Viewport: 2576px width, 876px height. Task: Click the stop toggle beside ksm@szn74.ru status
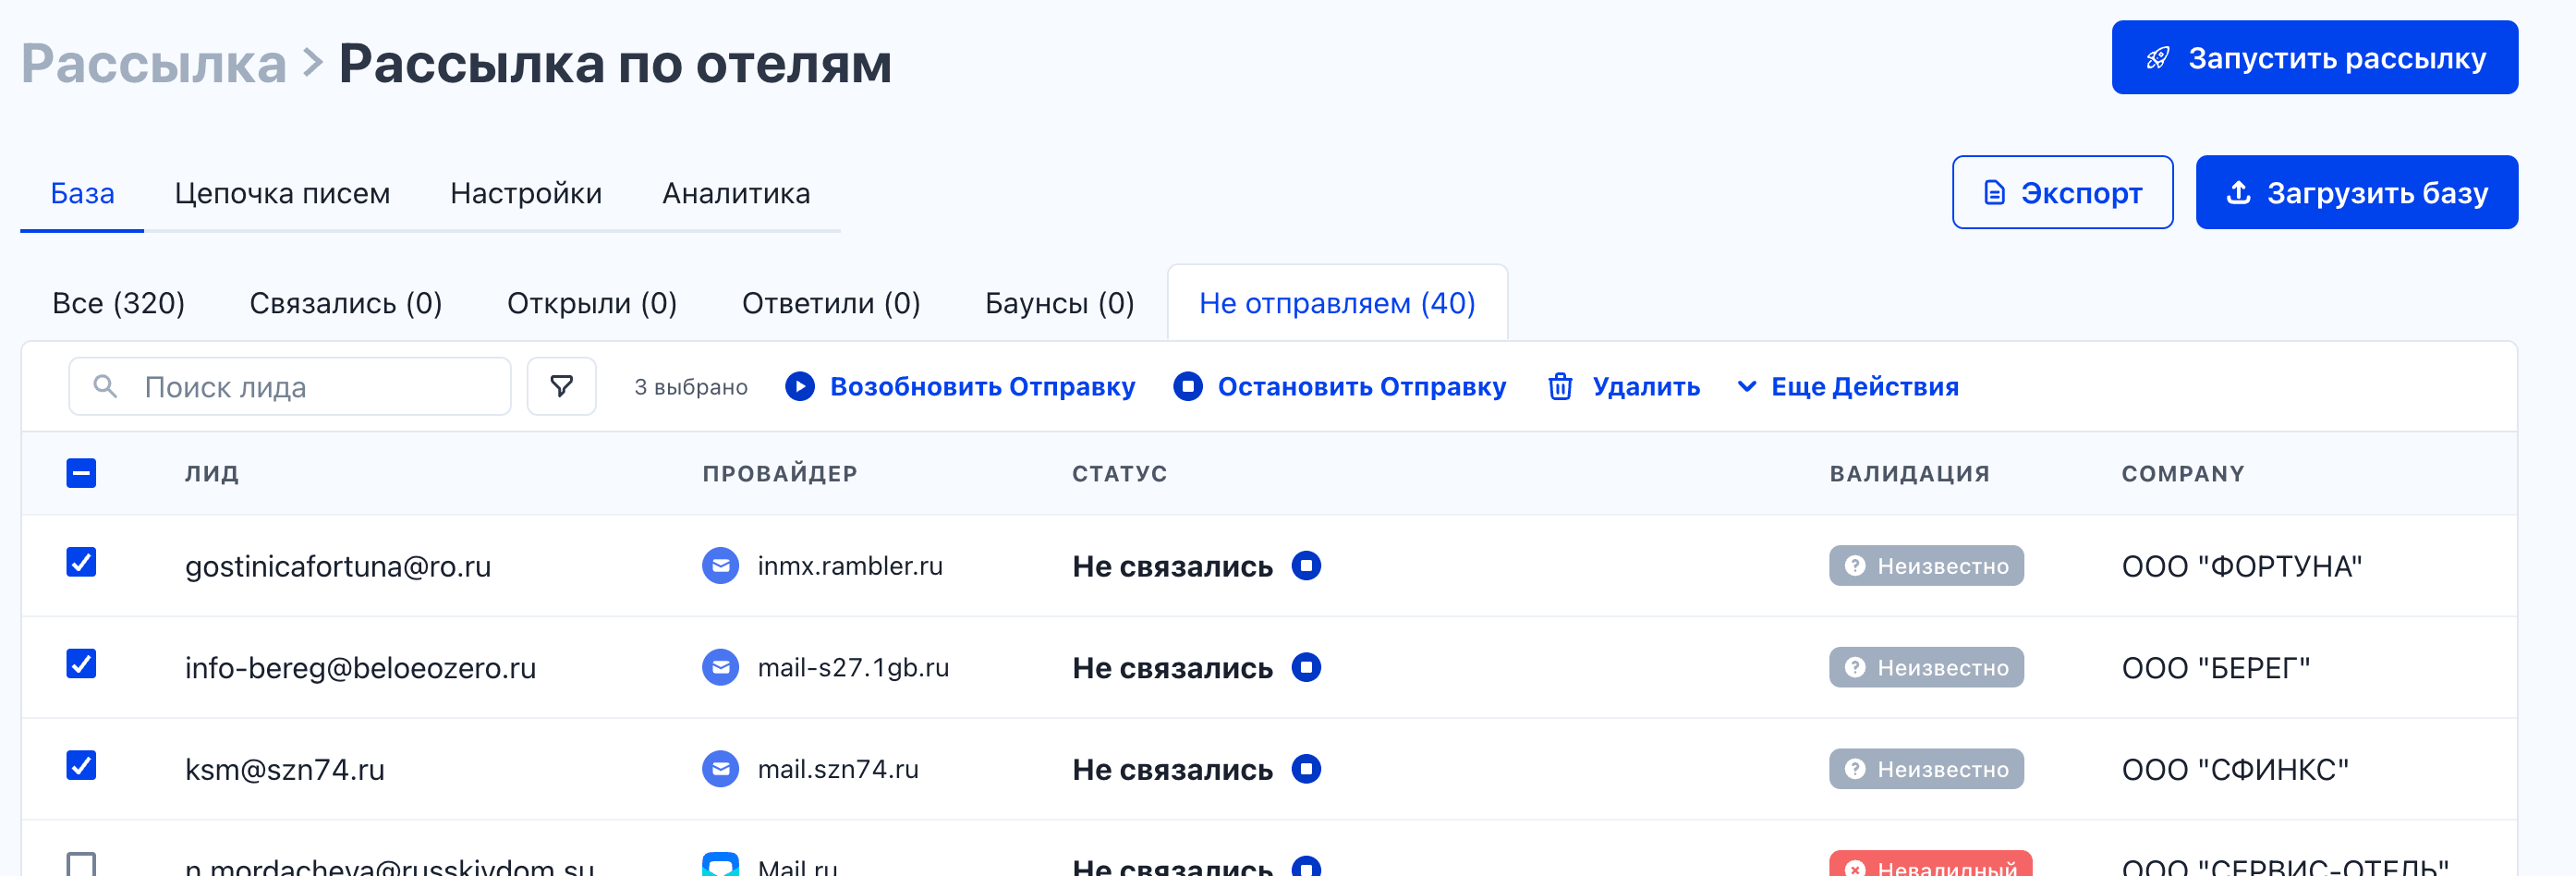click(x=1306, y=768)
